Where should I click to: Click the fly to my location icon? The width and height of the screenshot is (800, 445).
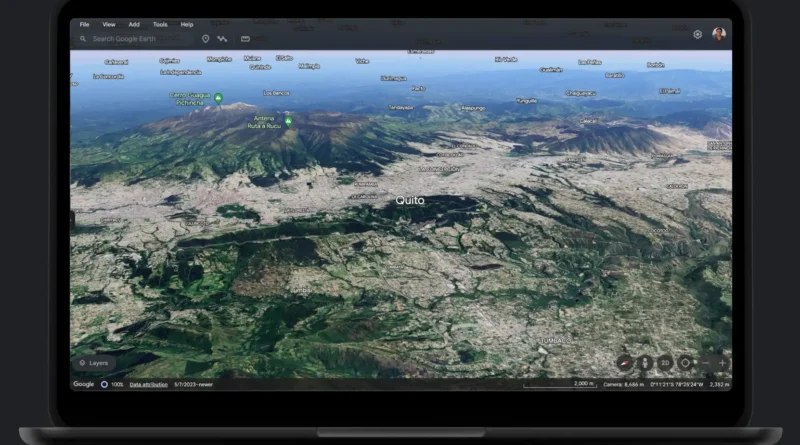685,363
